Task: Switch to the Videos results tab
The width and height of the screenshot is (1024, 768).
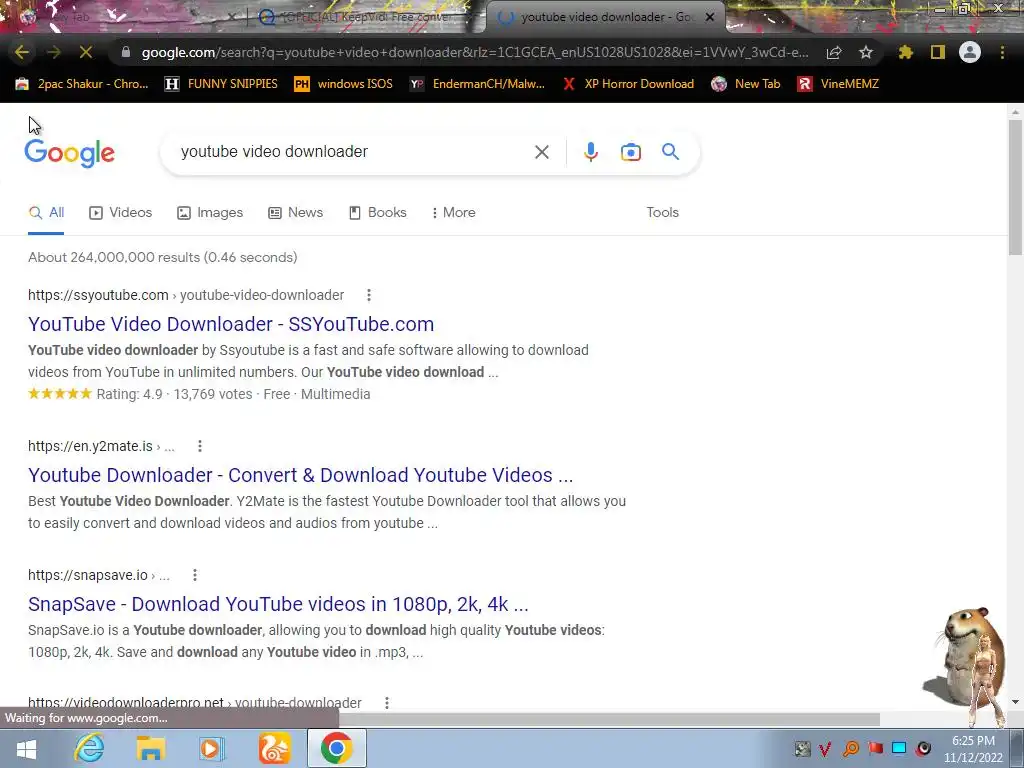Action: click(121, 213)
